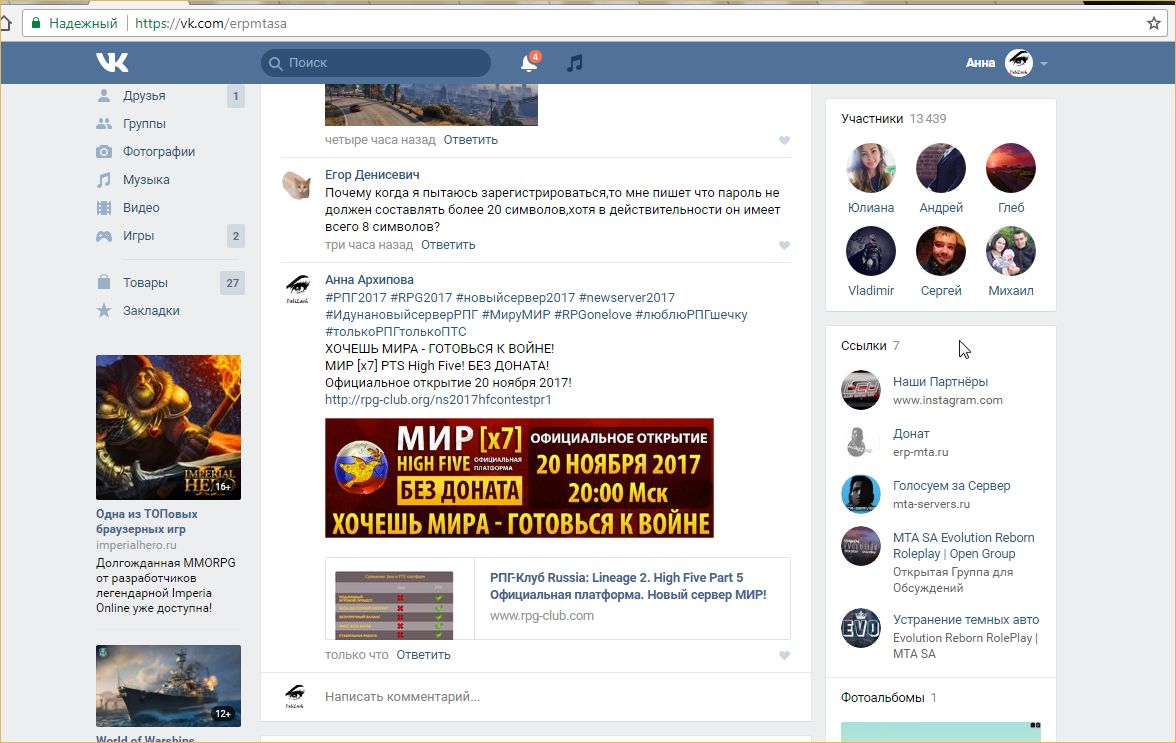Open member Vladimir's avatar
The width and height of the screenshot is (1176, 743).
[871, 251]
